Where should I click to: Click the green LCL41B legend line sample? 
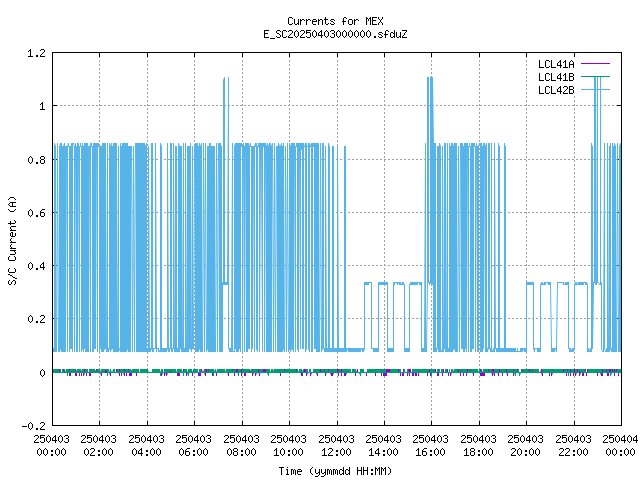(595, 77)
